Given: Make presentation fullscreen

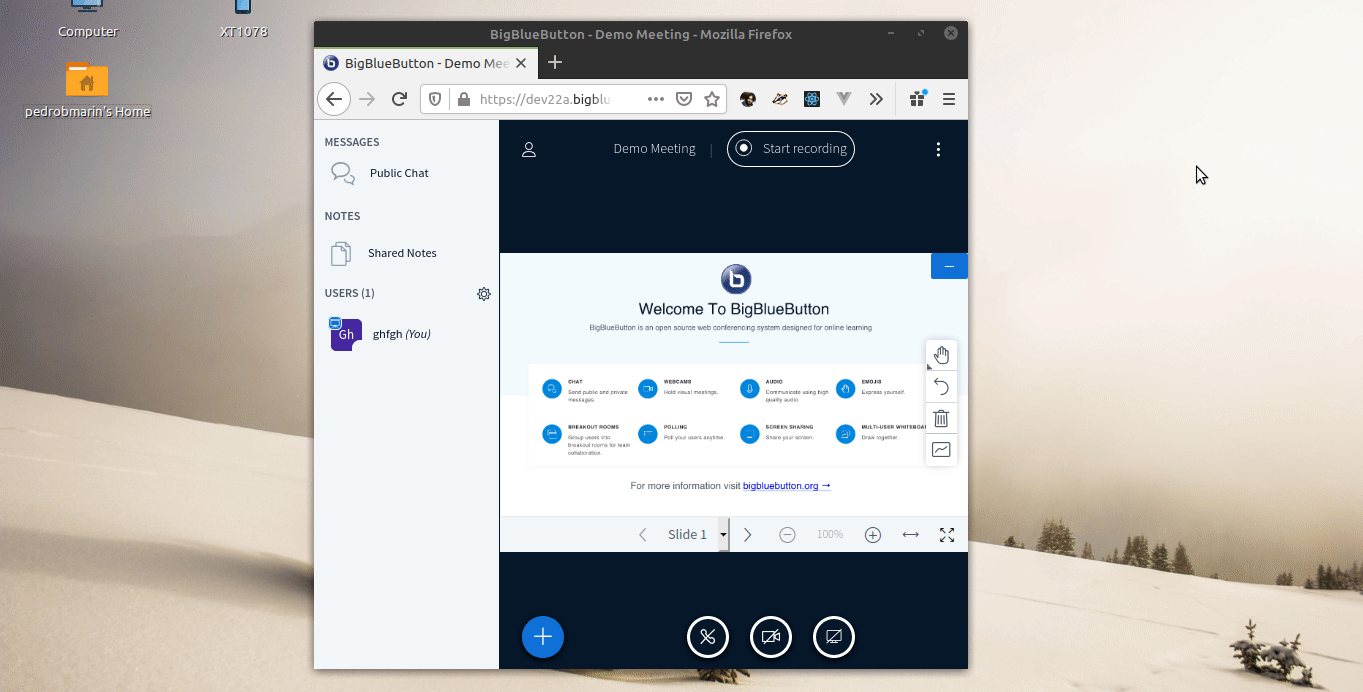Looking at the screenshot, I should coord(947,535).
